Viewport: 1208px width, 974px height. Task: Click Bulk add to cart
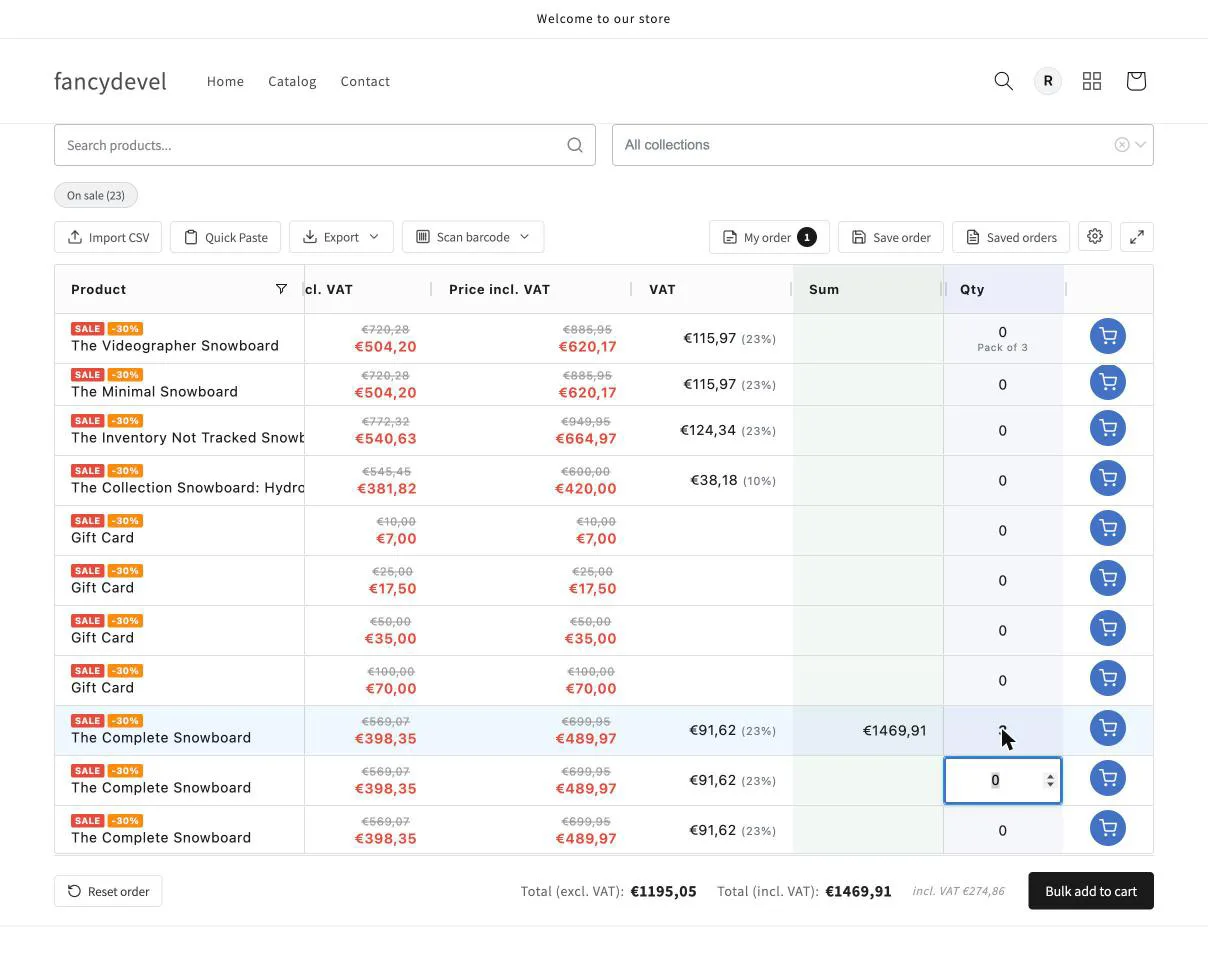(x=1091, y=891)
